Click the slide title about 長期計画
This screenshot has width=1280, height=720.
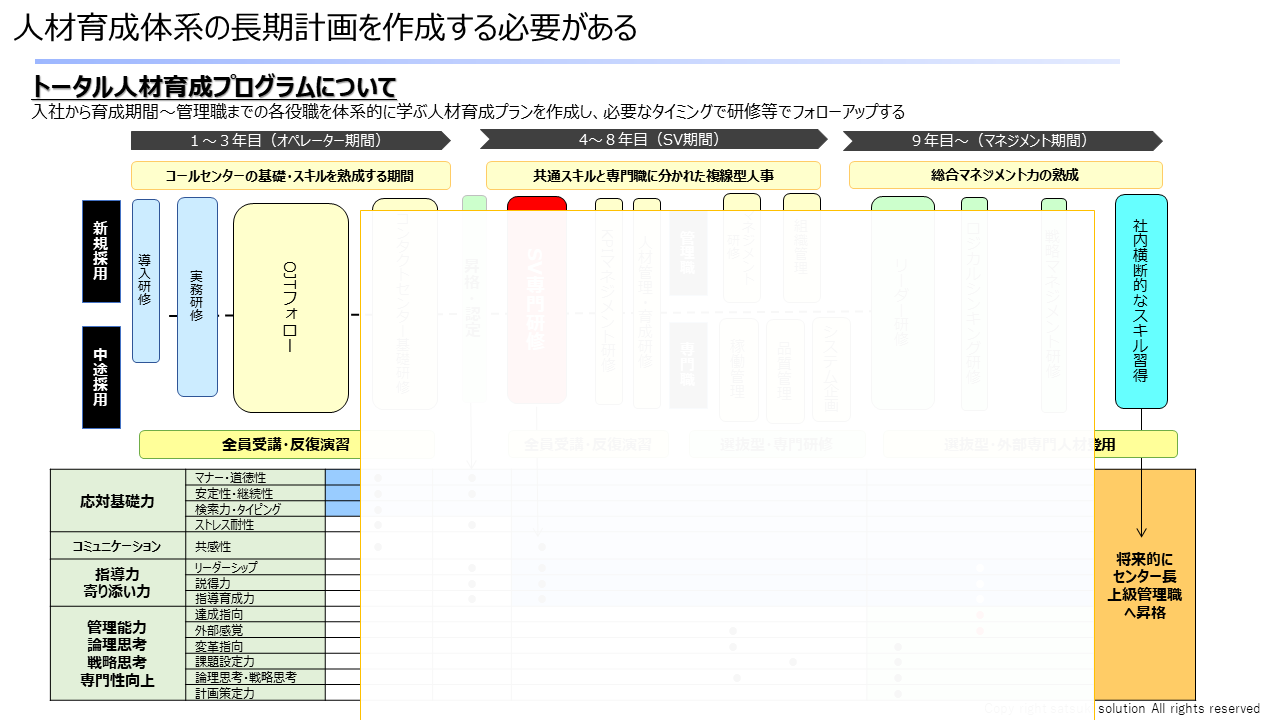point(325,27)
